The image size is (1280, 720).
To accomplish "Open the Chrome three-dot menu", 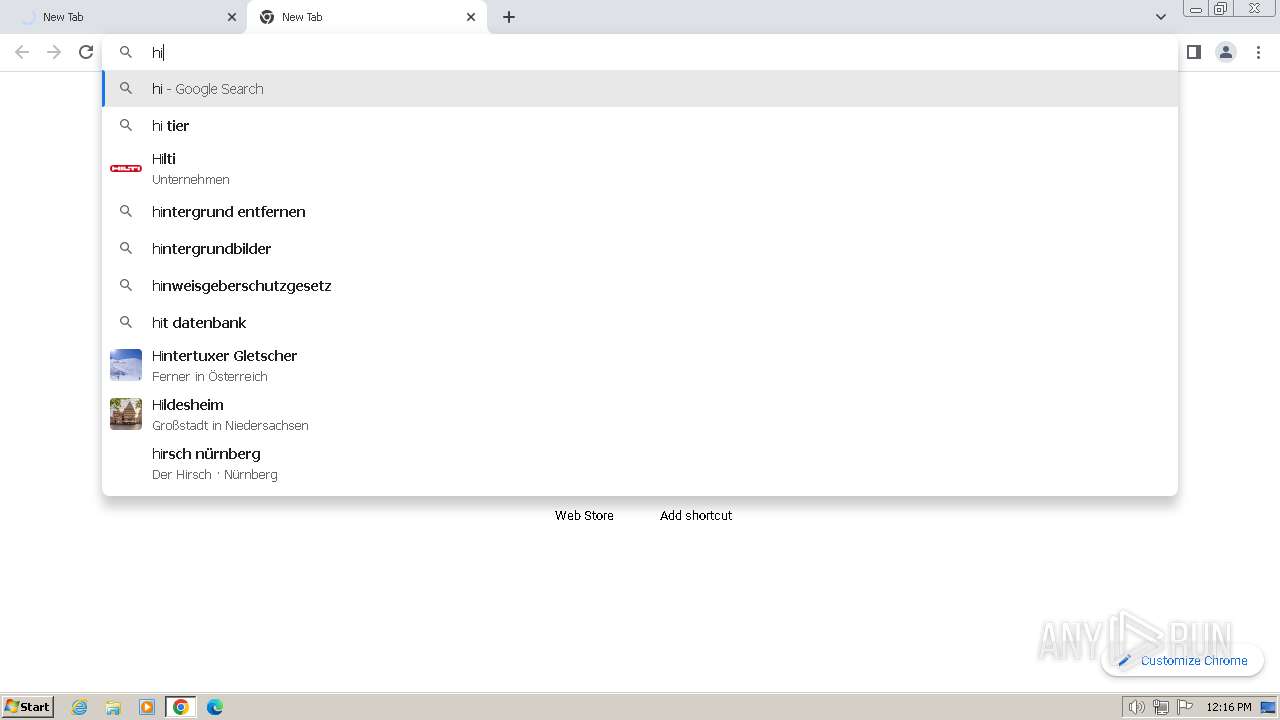I will coord(1258,52).
